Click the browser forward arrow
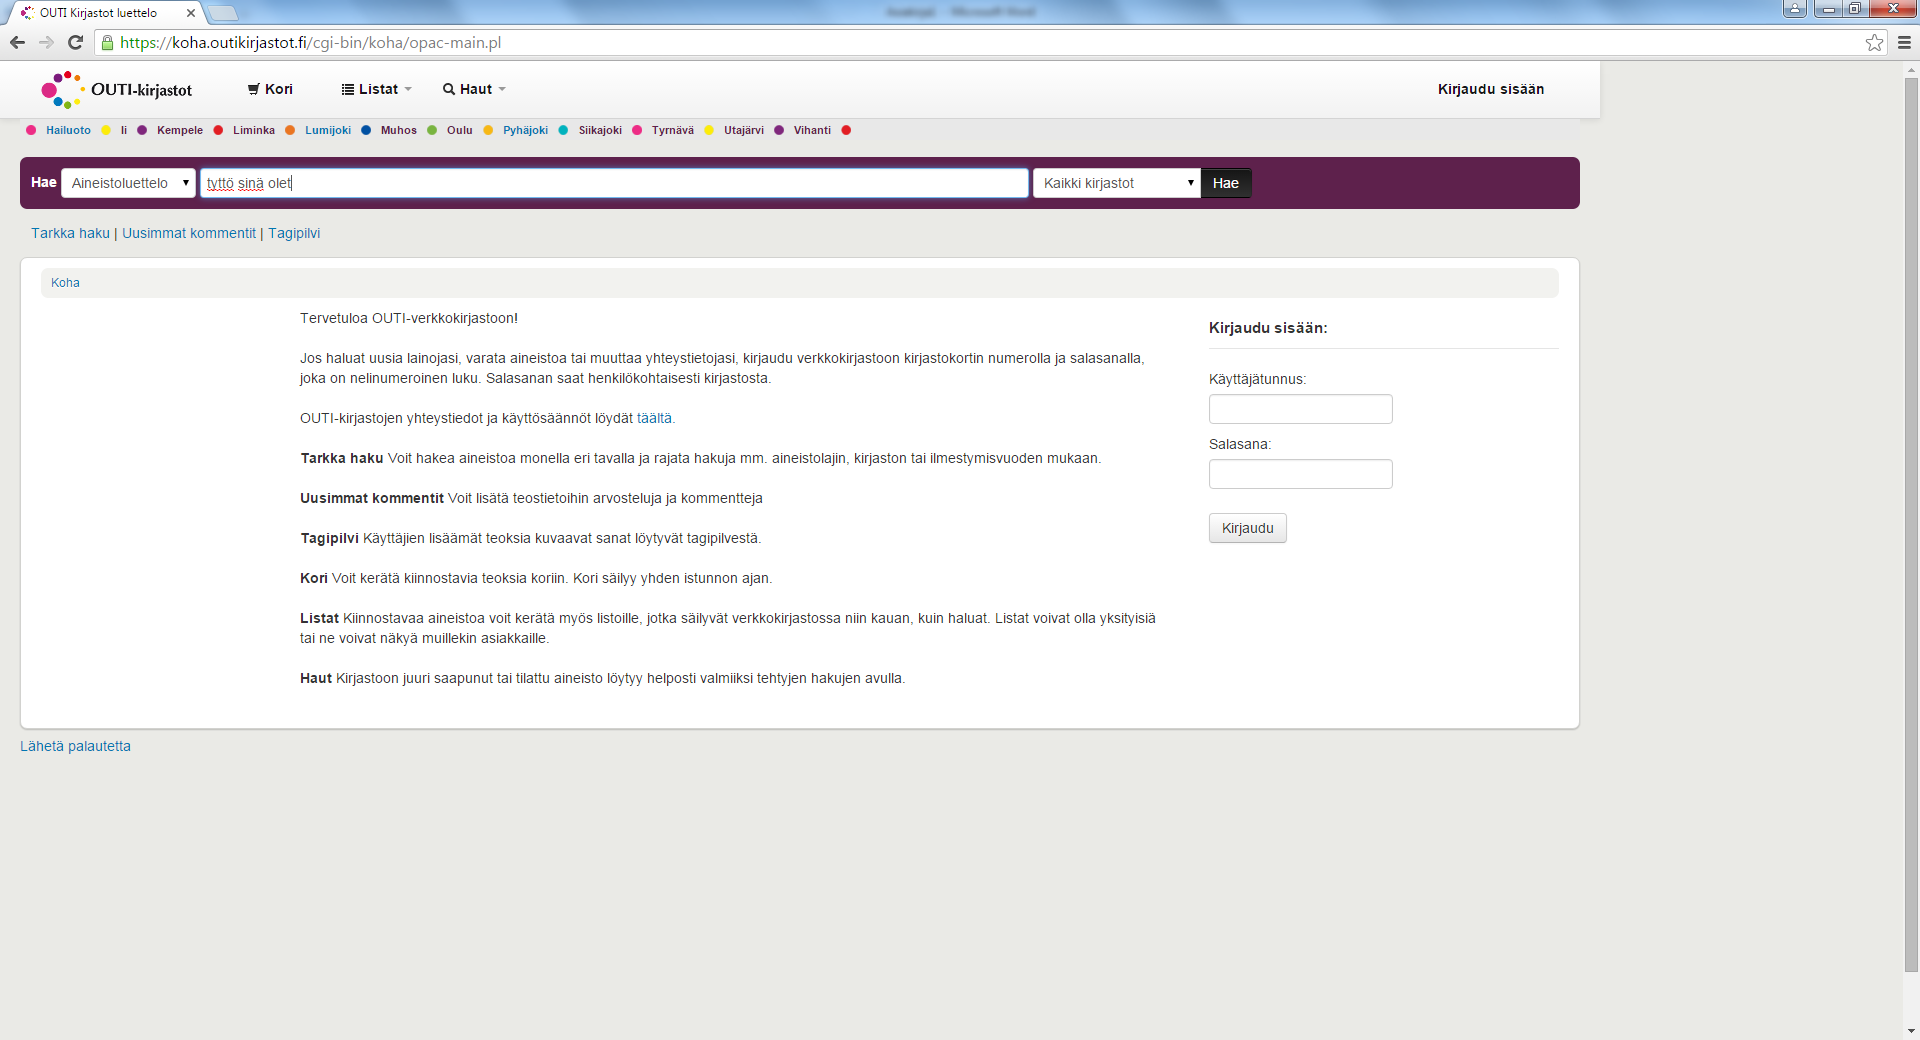This screenshot has height=1040, width=1920. coord(46,42)
